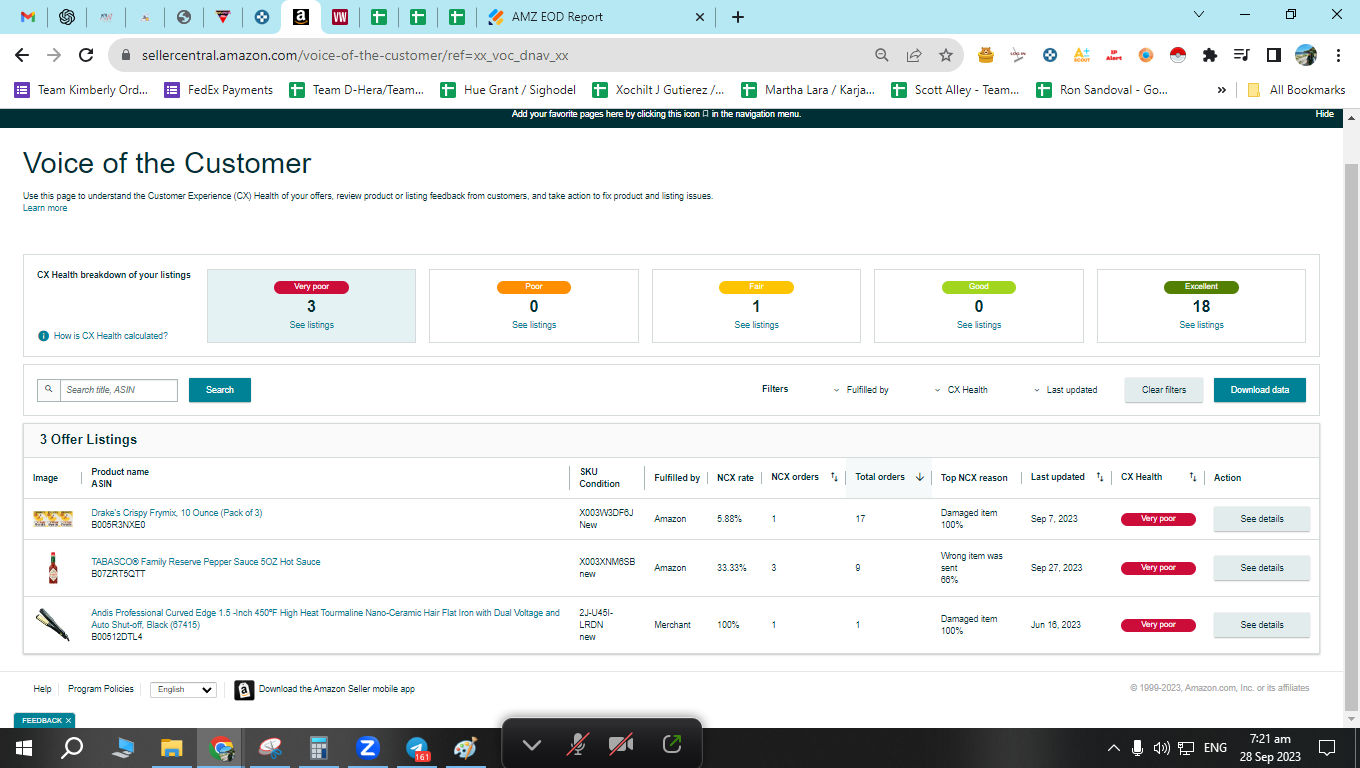Open the media controls icon

[x=1242, y=55]
